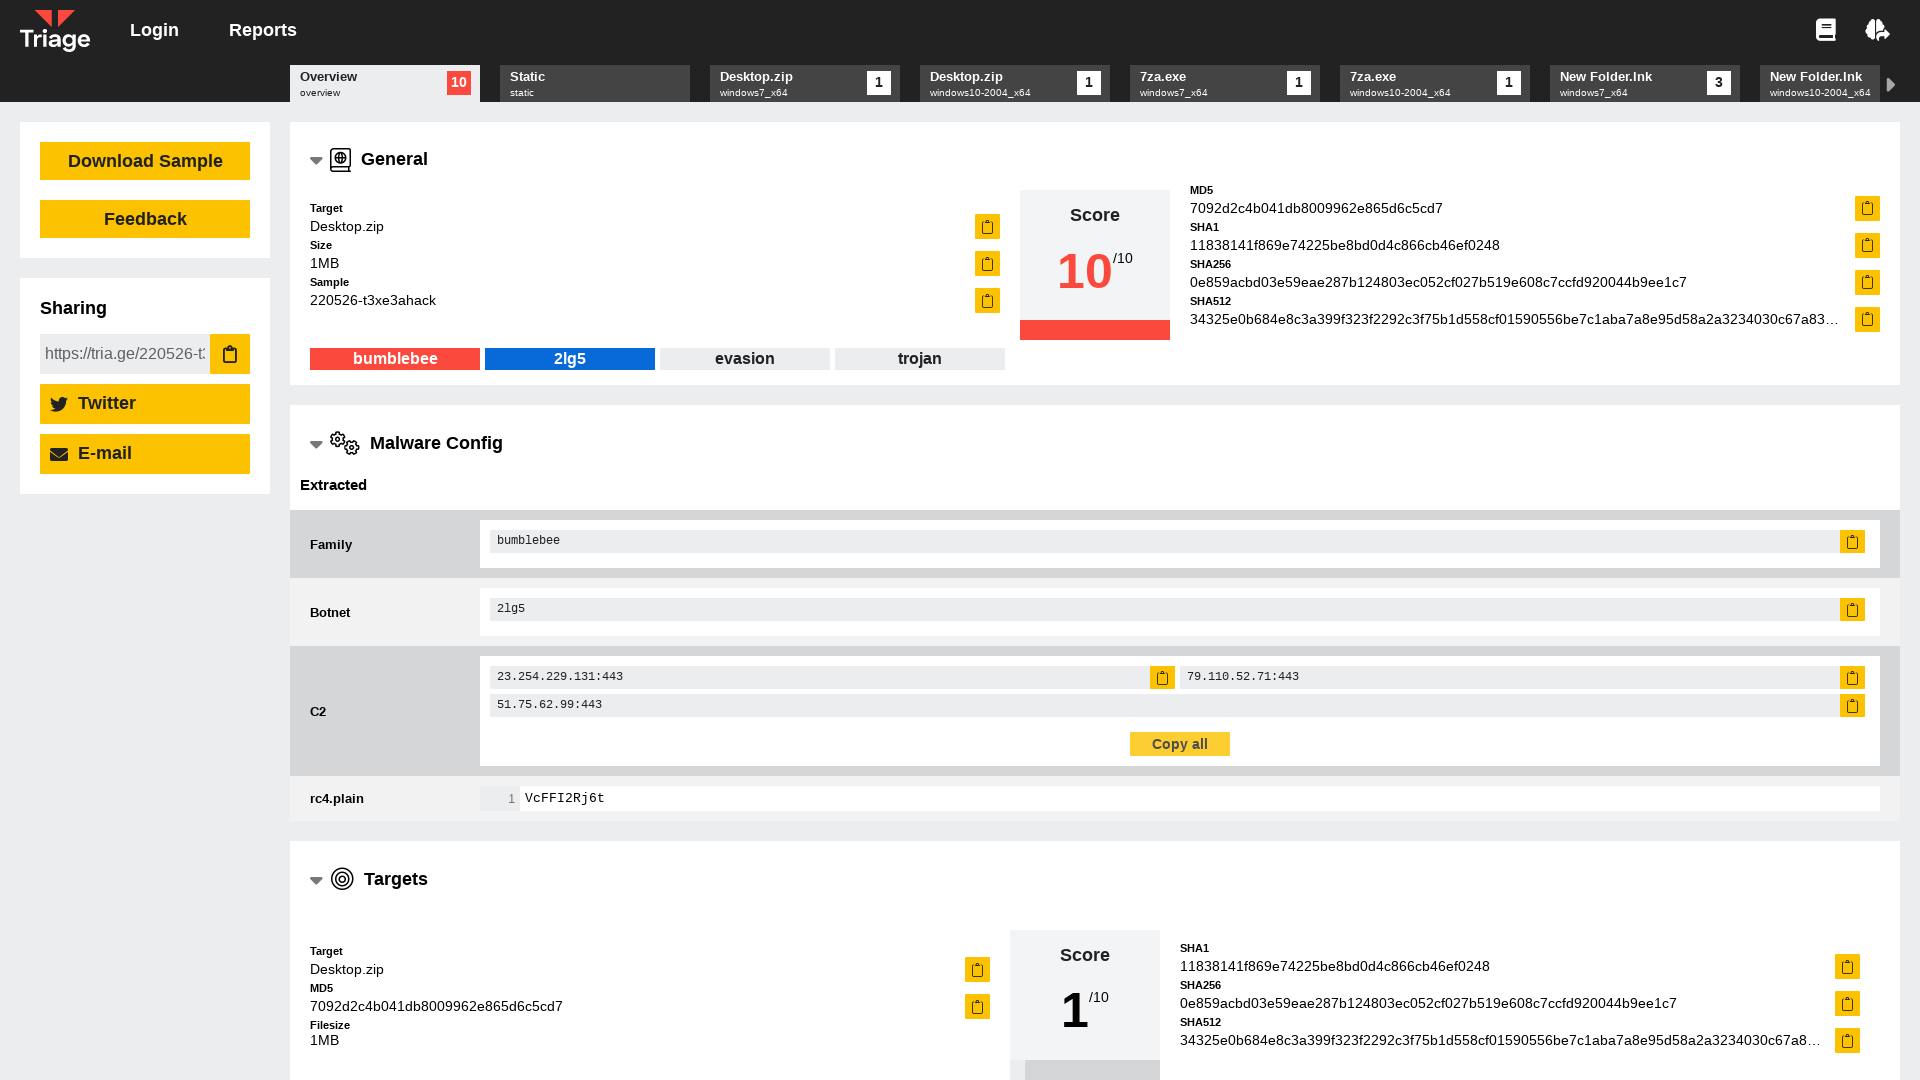Click the Malware Config gears icon

point(344,443)
